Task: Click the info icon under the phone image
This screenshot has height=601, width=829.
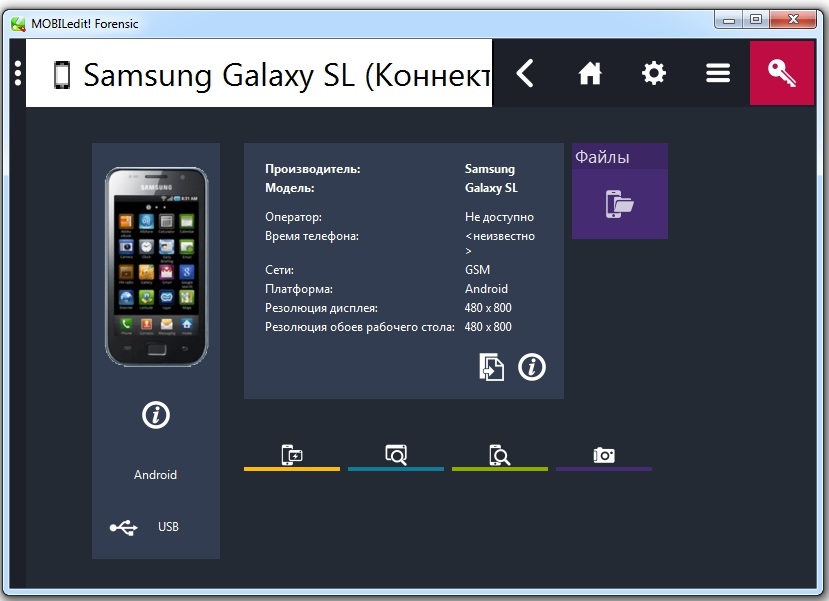Action: coord(155,415)
